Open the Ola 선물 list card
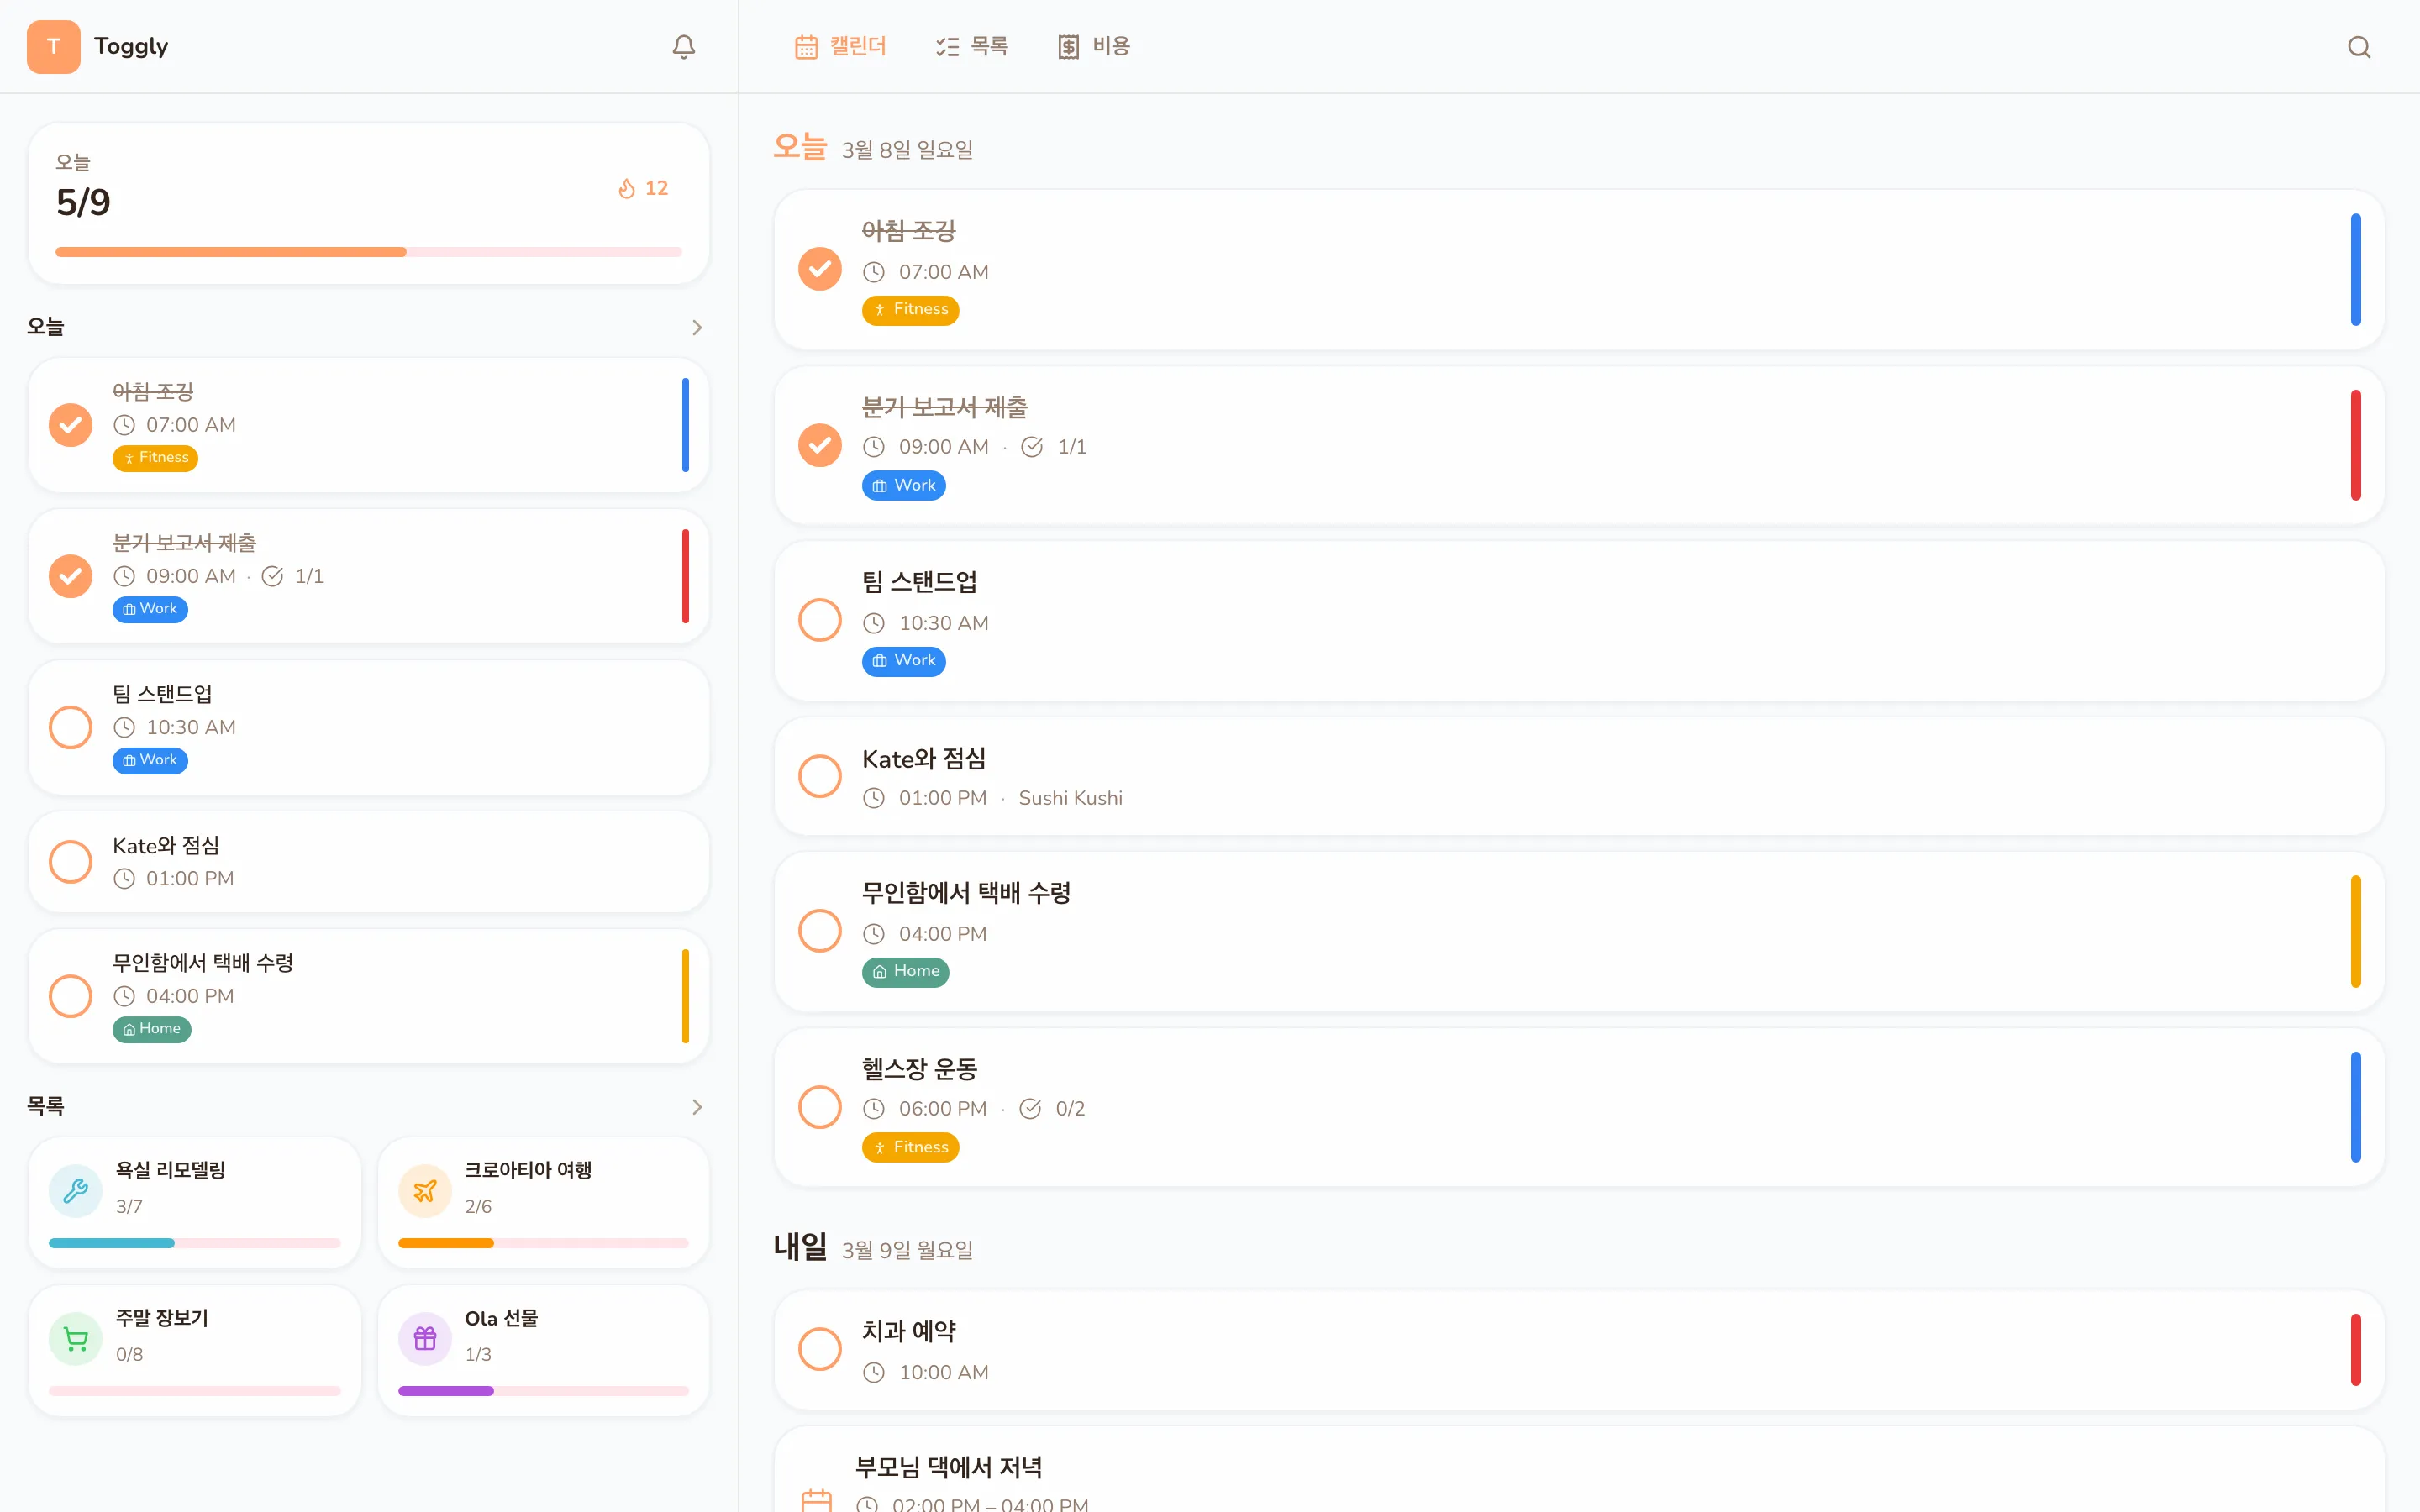This screenshot has width=2420, height=1512. [544, 1351]
